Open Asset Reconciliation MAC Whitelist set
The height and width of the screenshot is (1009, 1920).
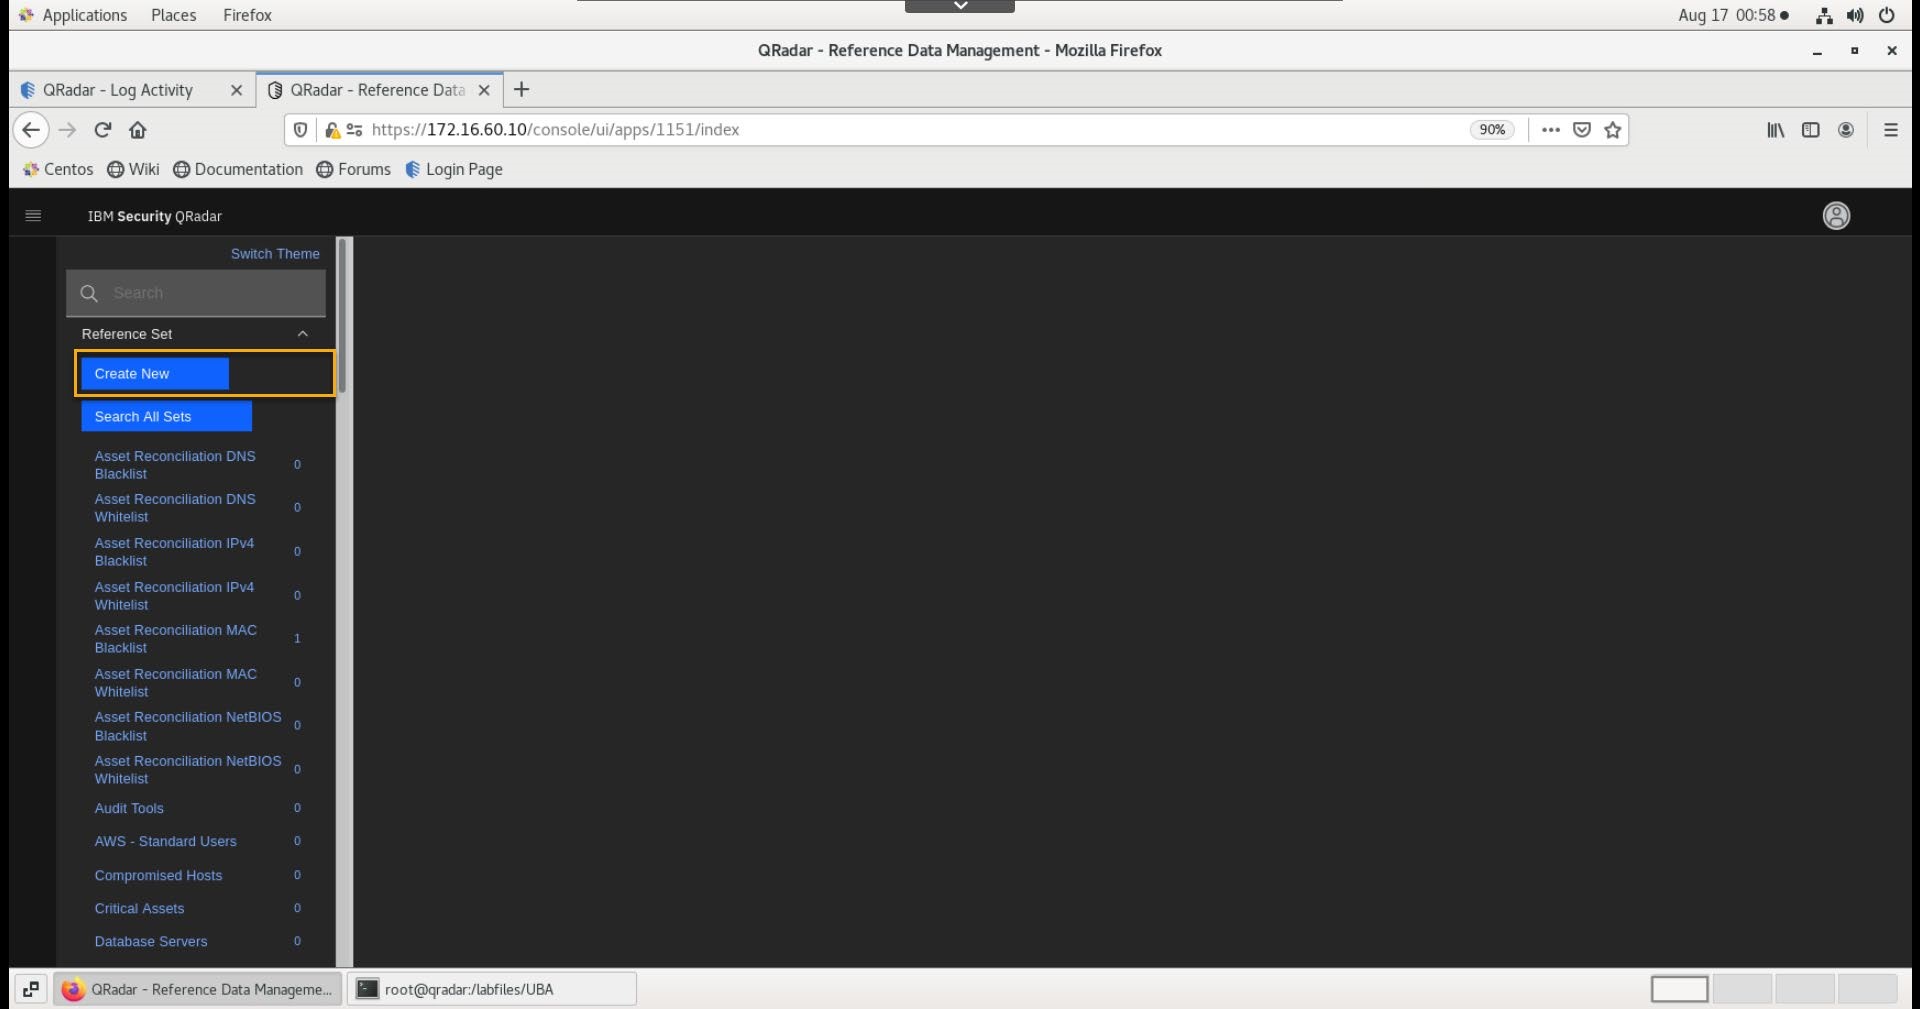coord(176,683)
